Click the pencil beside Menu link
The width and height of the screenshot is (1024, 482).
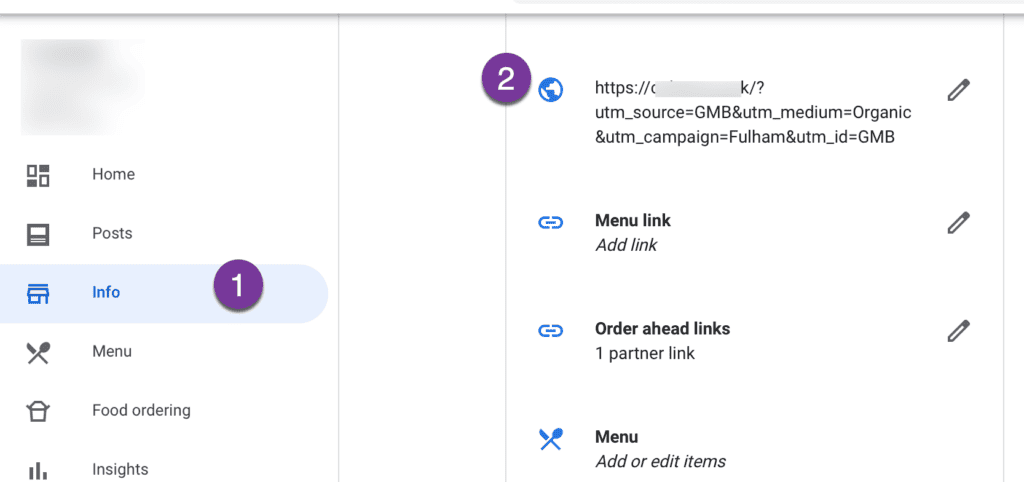pos(958,223)
